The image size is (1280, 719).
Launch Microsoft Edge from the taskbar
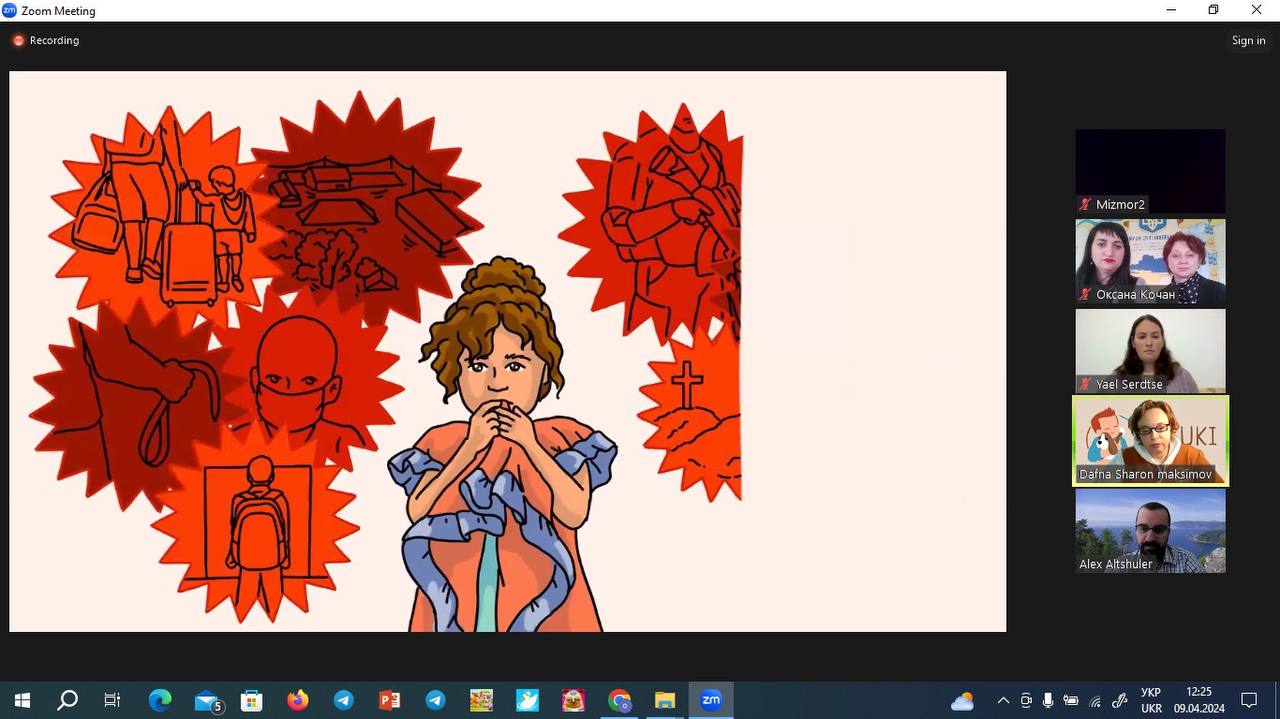(160, 701)
